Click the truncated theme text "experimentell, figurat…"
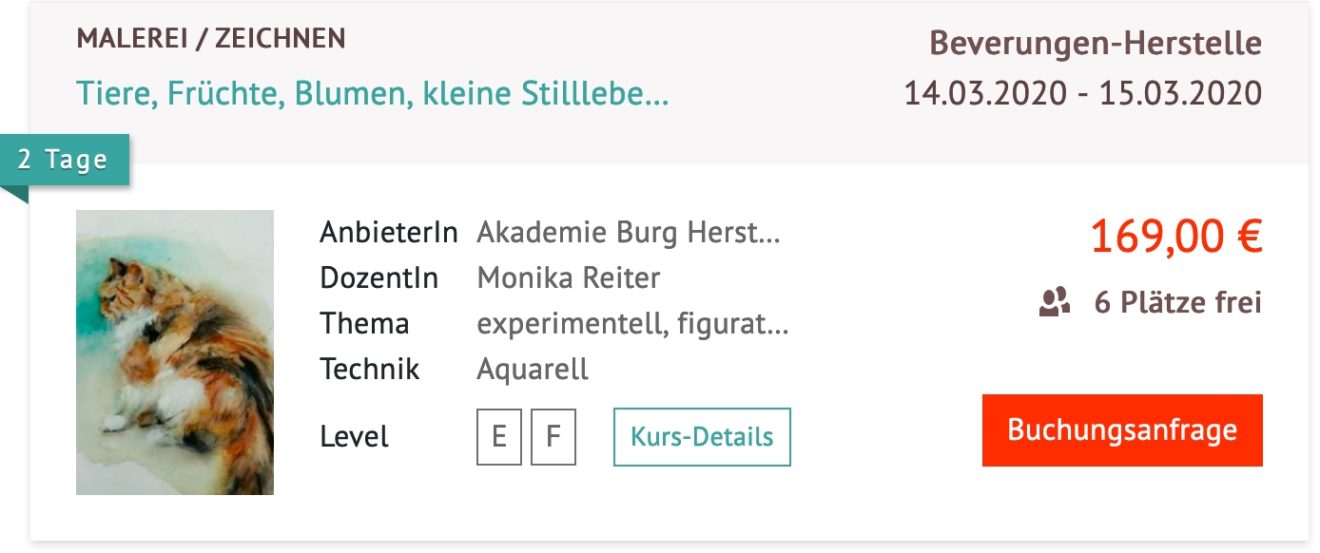The width and height of the screenshot is (1320, 553). pyautogui.click(x=633, y=324)
